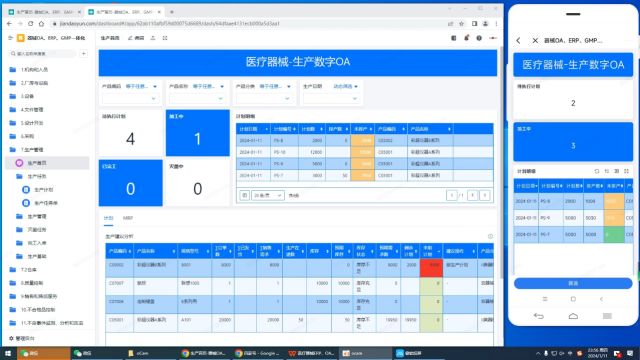The height and width of the screenshot is (360, 640).
Task: Open the 产品编码 filter condition dropdown
Action: point(141,87)
